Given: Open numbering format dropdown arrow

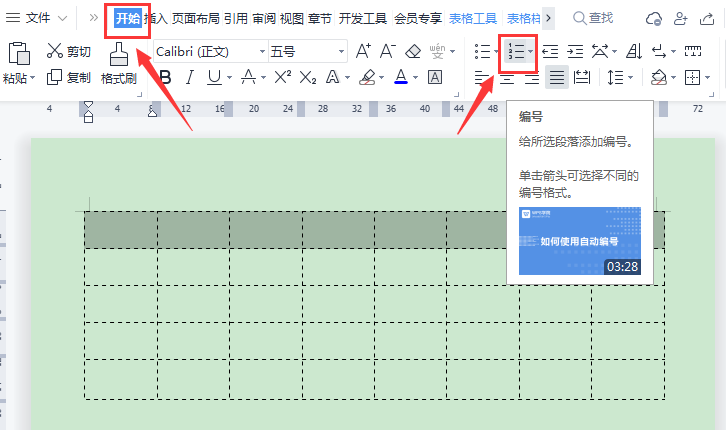Looking at the screenshot, I should [531, 51].
